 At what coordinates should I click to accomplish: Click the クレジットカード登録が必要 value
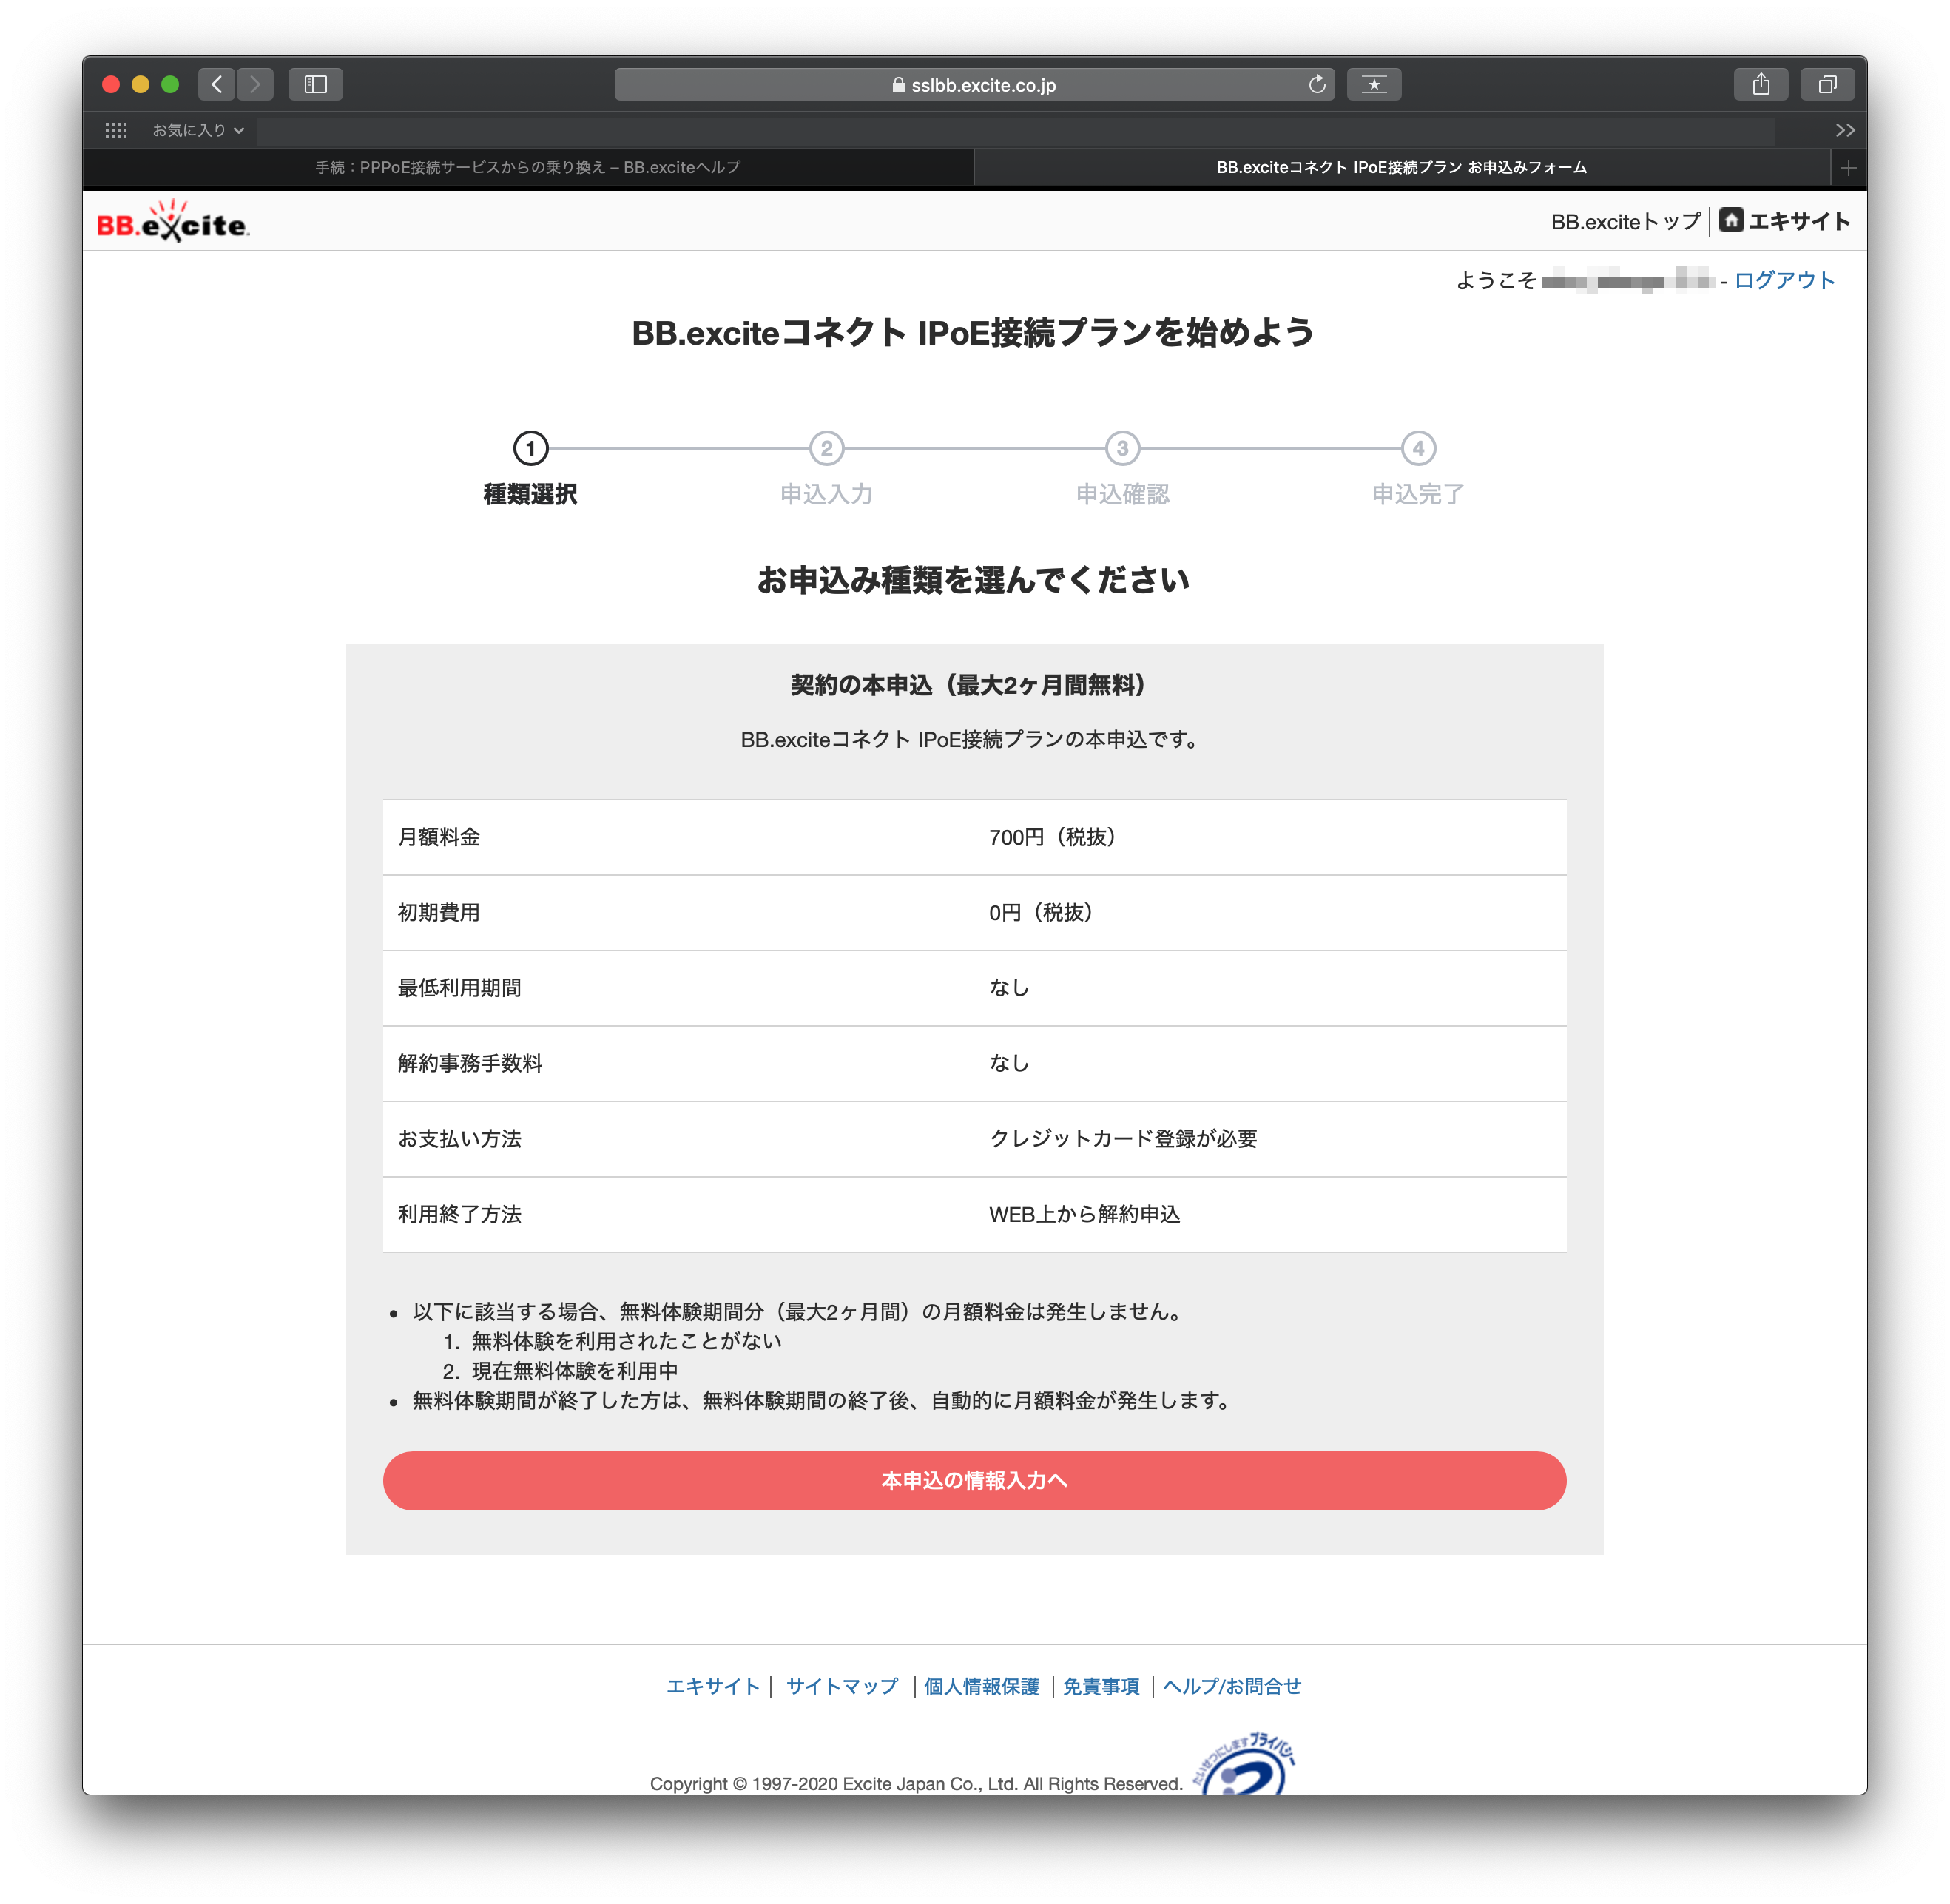click(1123, 1139)
